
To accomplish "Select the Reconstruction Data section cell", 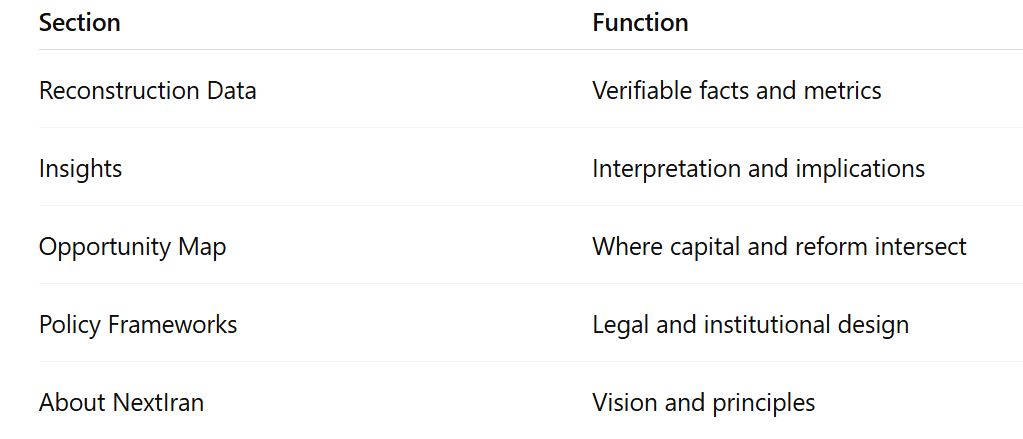I will (x=147, y=91).
